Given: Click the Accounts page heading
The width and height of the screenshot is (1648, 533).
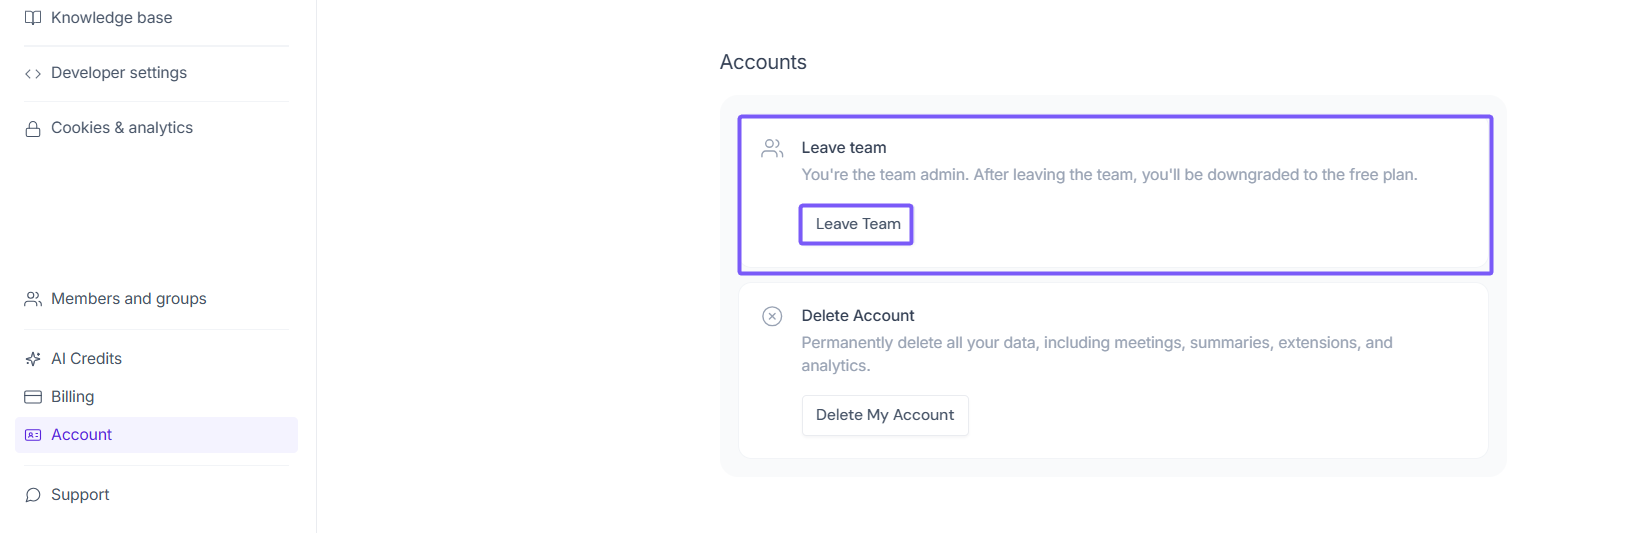Looking at the screenshot, I should (x=763, y=62).
